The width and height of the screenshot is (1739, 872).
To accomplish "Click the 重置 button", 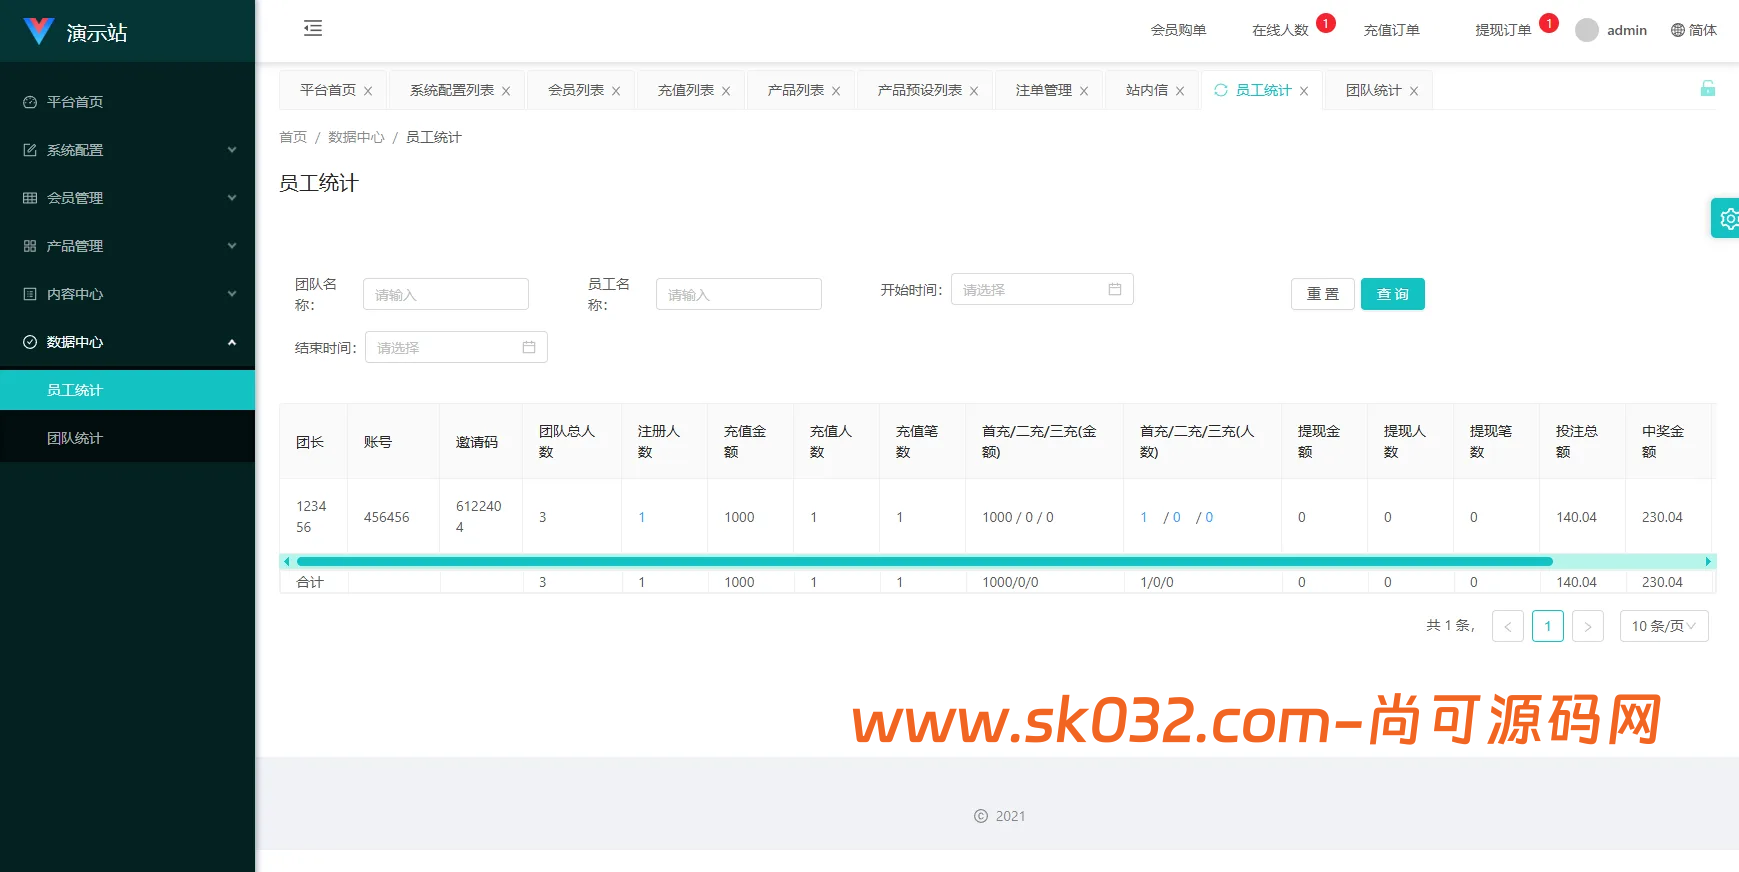I will coord(1323,294).
